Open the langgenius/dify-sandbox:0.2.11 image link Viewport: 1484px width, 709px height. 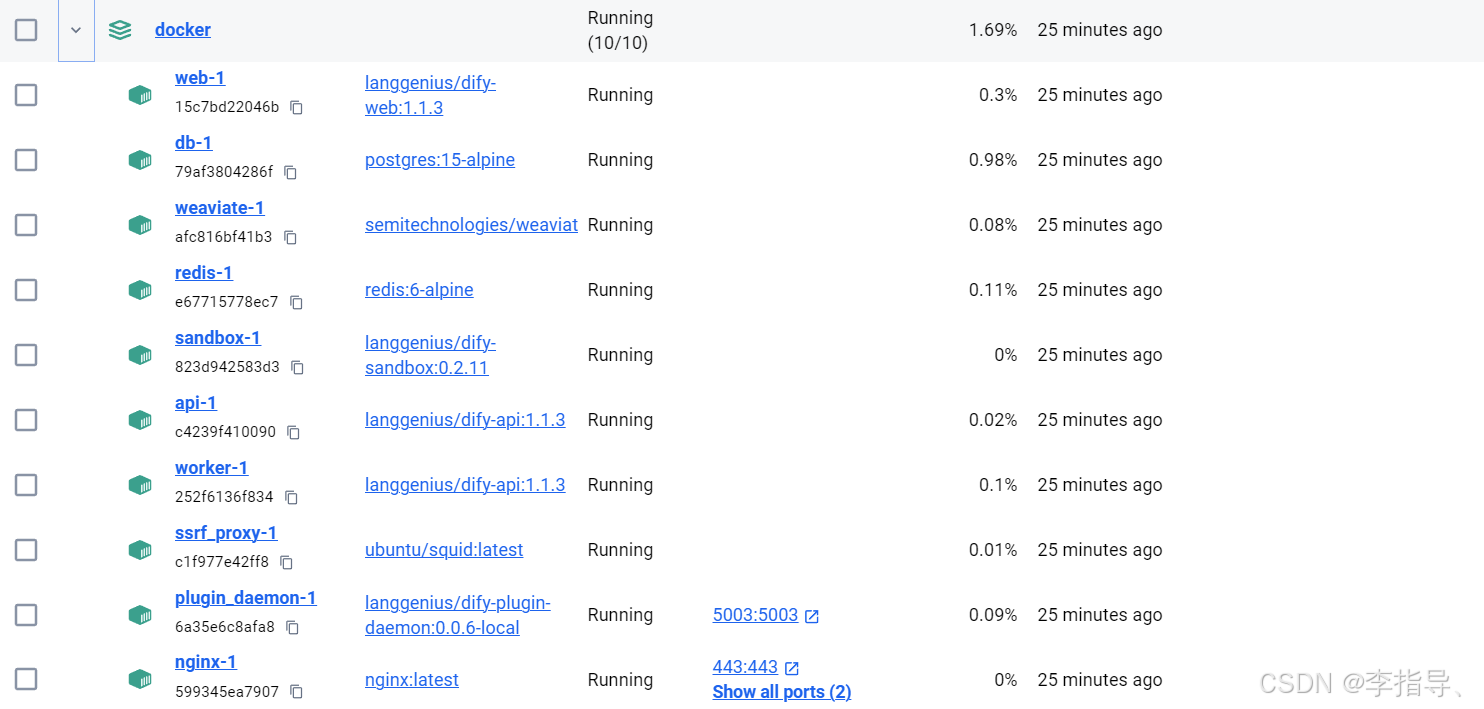click(430, 355)
